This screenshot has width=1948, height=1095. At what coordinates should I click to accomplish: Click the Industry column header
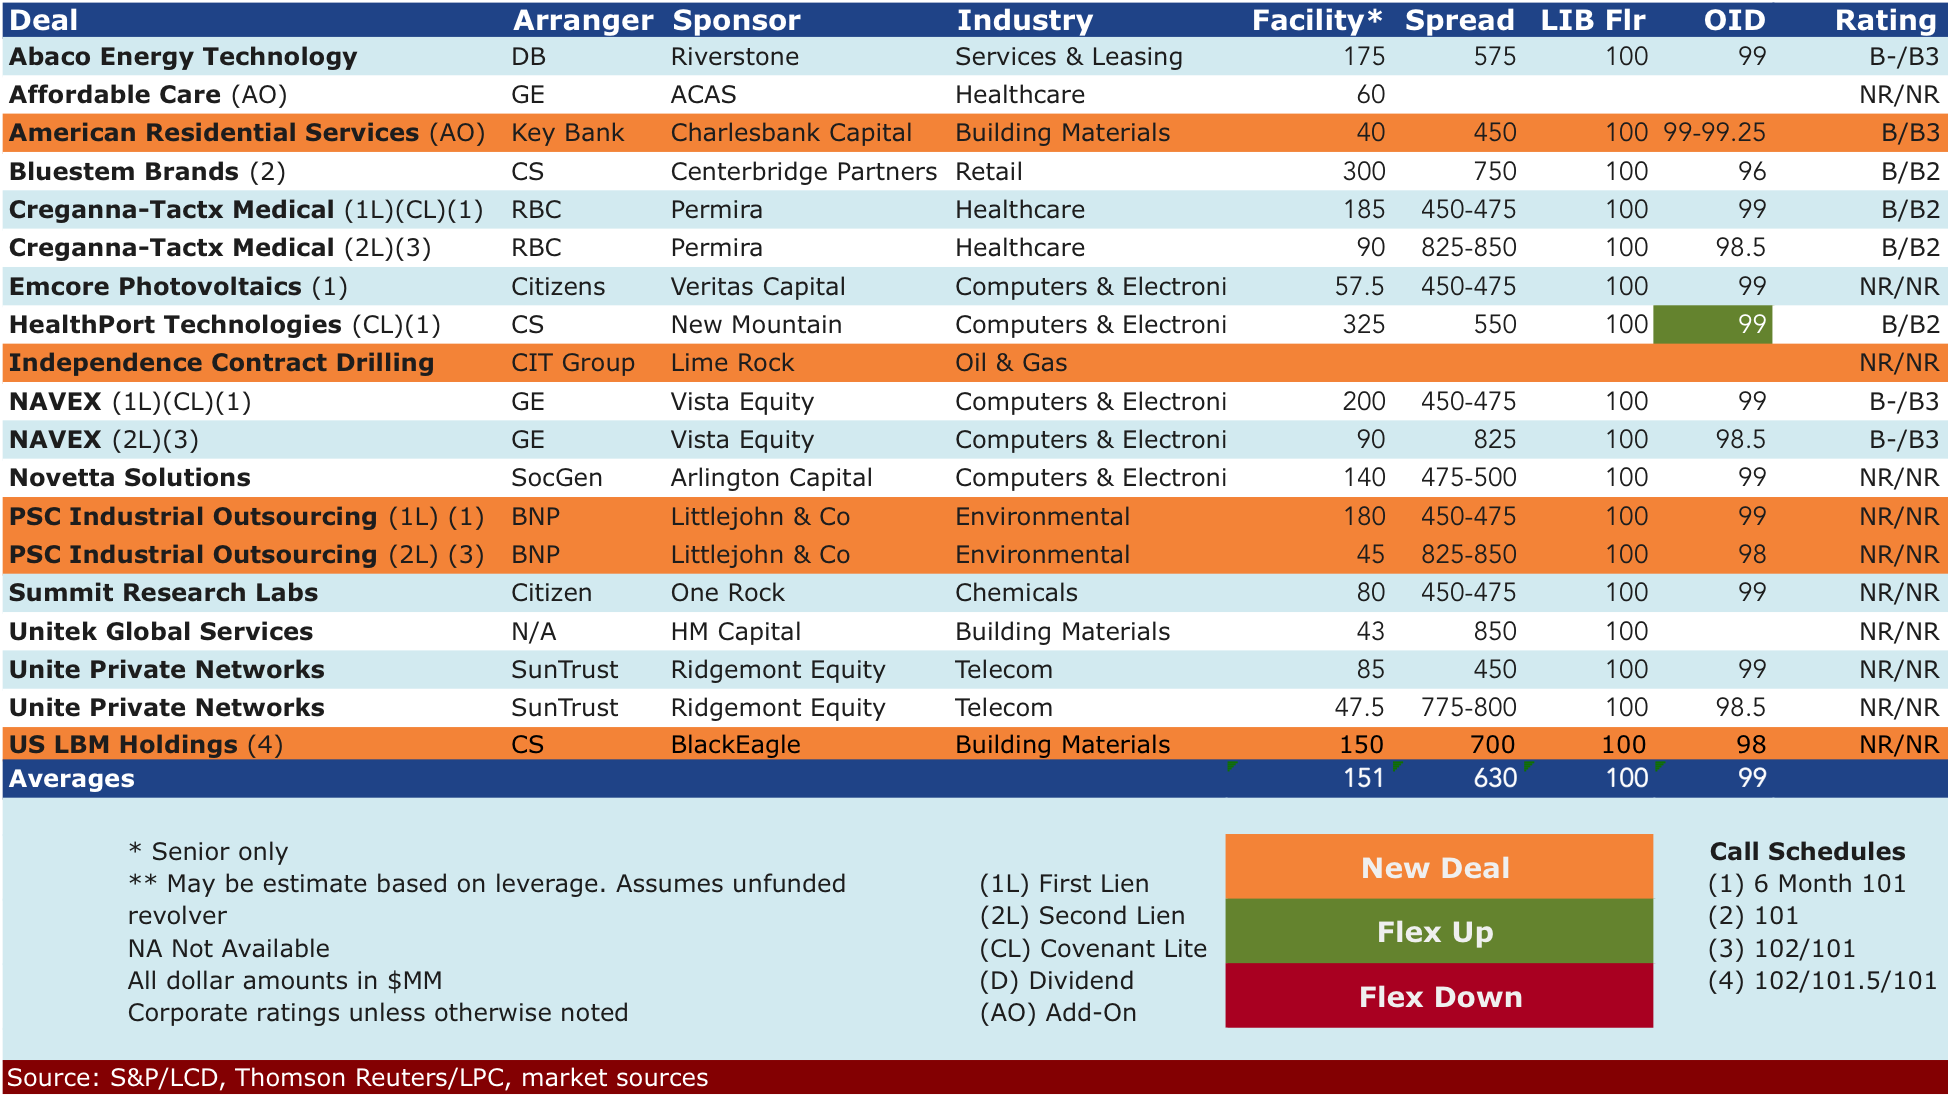pyautogui.click(x=1024, y=20)
